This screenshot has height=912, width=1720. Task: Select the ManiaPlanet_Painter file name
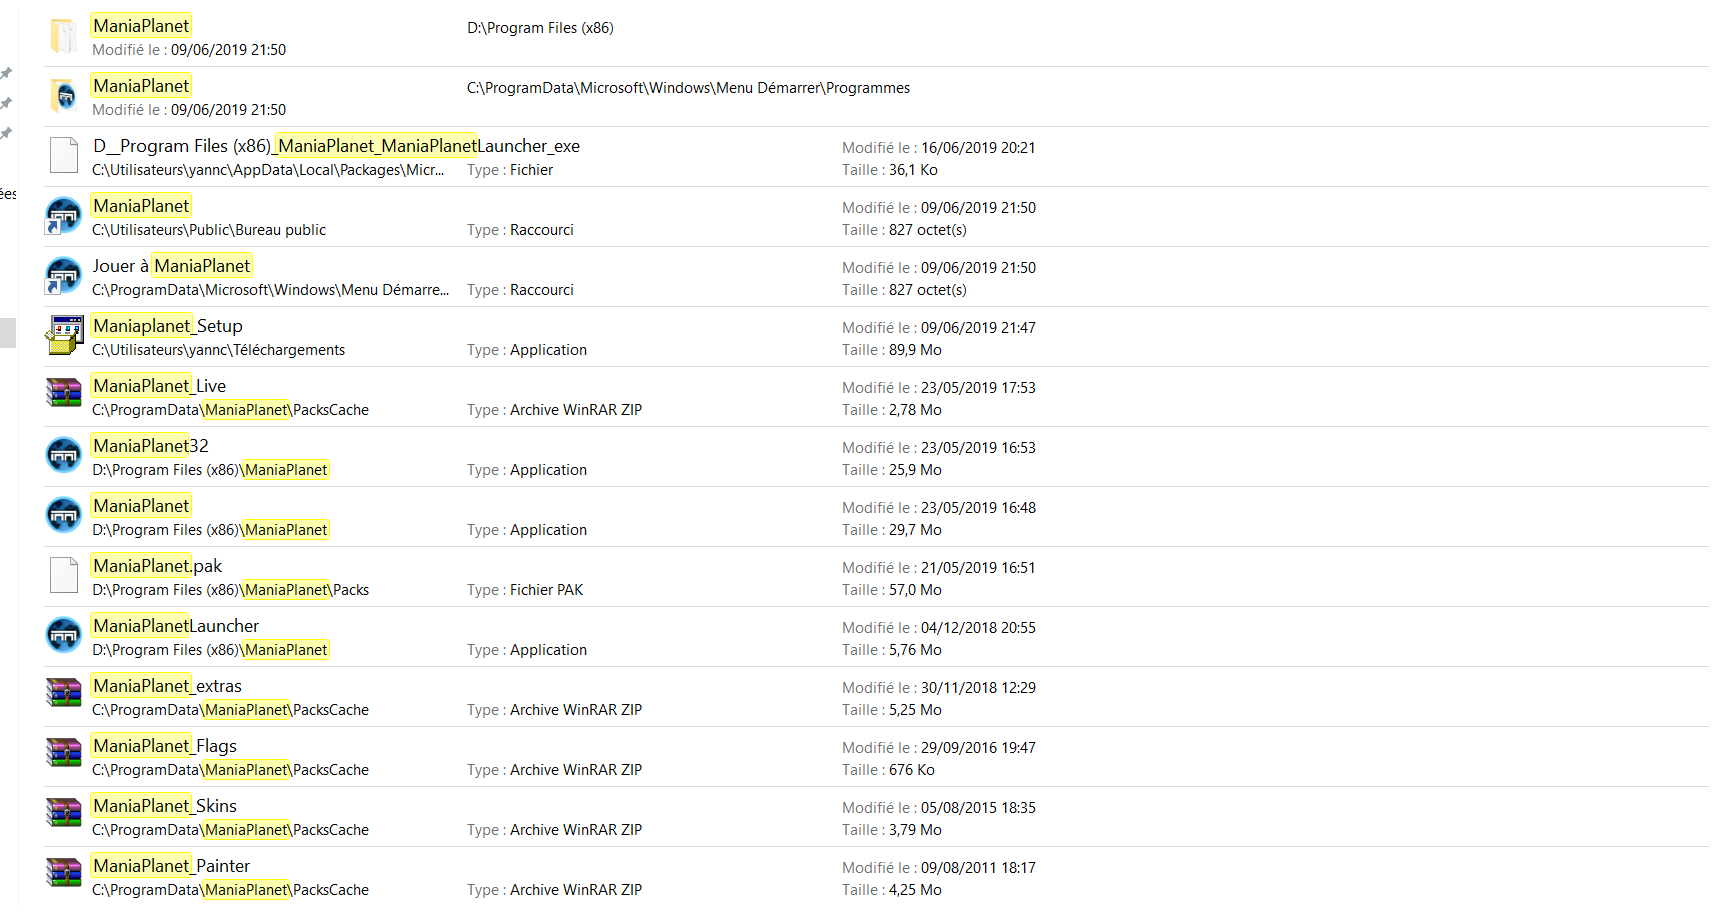pyautogui.click(x=171, y=866)
